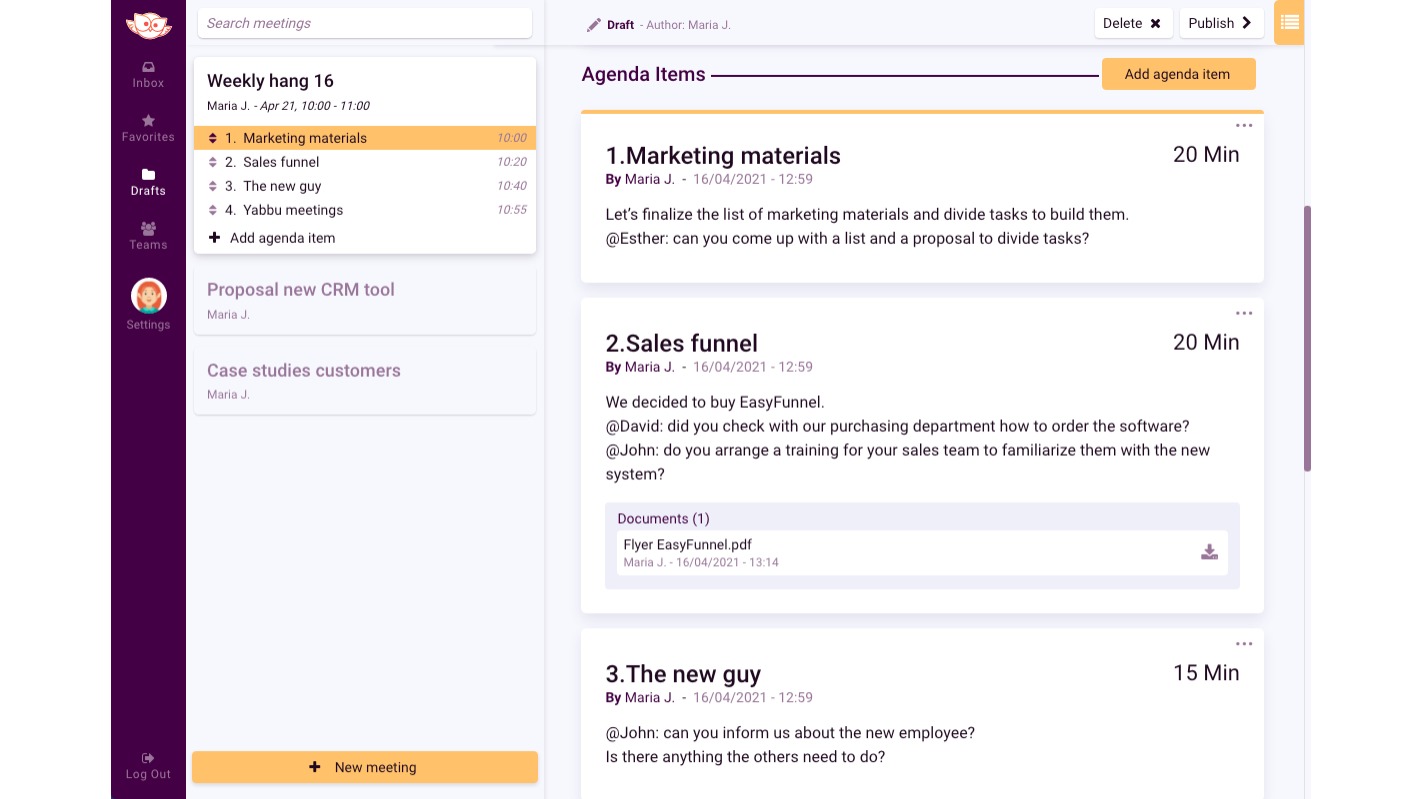Open the Inbox section
The width and height of the screenshot is (1422, 799).
tap(148, 75)
